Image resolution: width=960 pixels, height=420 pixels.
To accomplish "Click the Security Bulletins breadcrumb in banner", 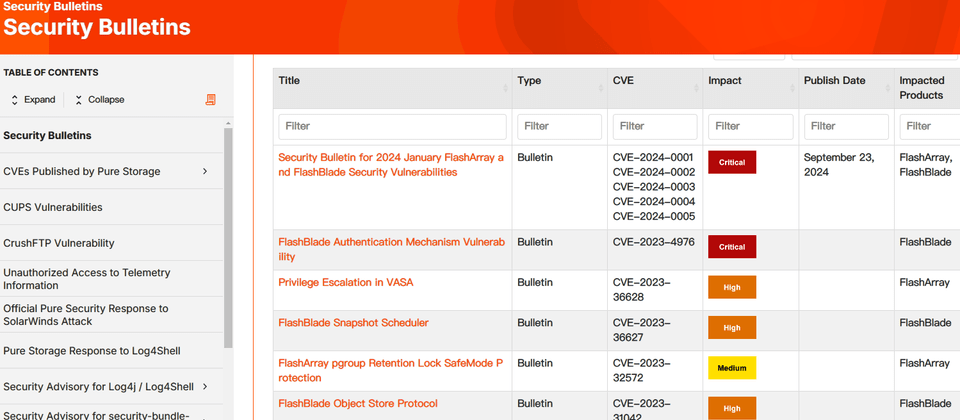I will (x=53, y=7).
